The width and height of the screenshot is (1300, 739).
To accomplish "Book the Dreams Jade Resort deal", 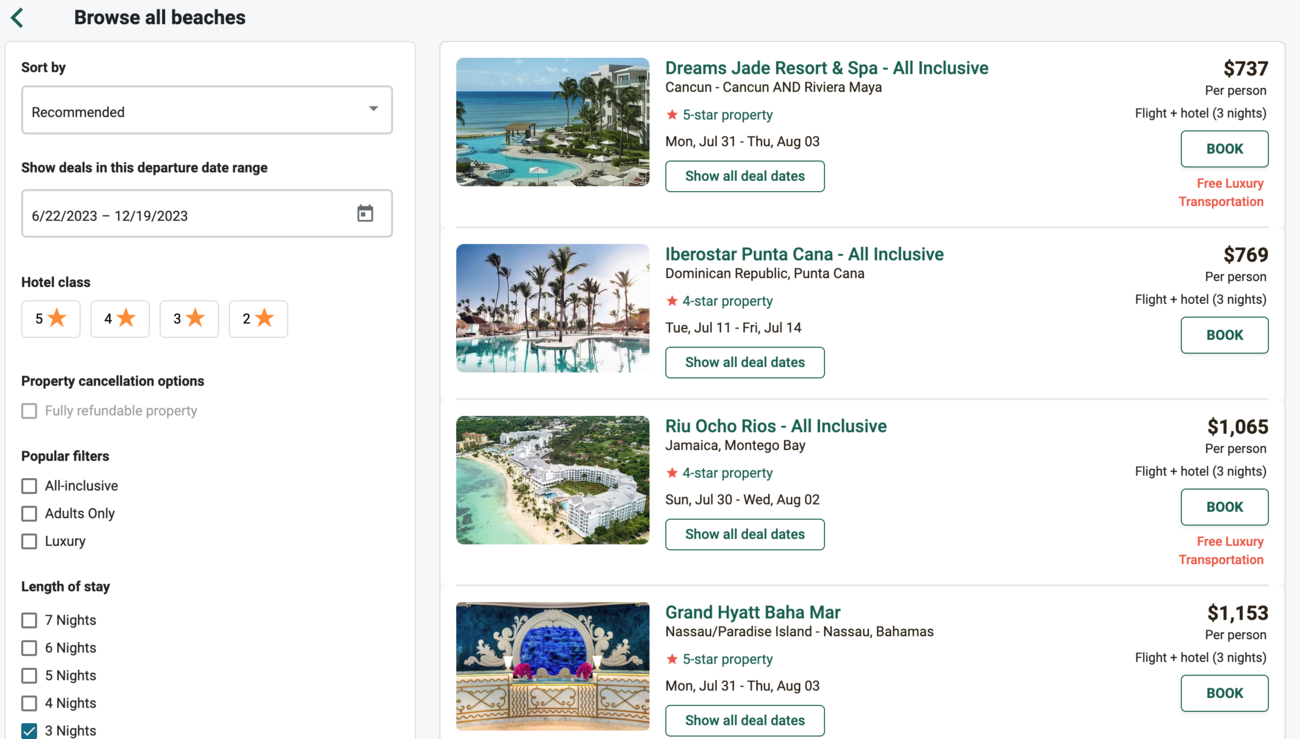I will point(1224,149).
